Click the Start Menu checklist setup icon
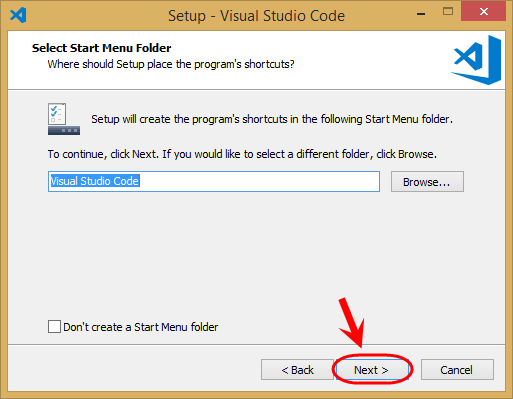 tap(64, 119)
